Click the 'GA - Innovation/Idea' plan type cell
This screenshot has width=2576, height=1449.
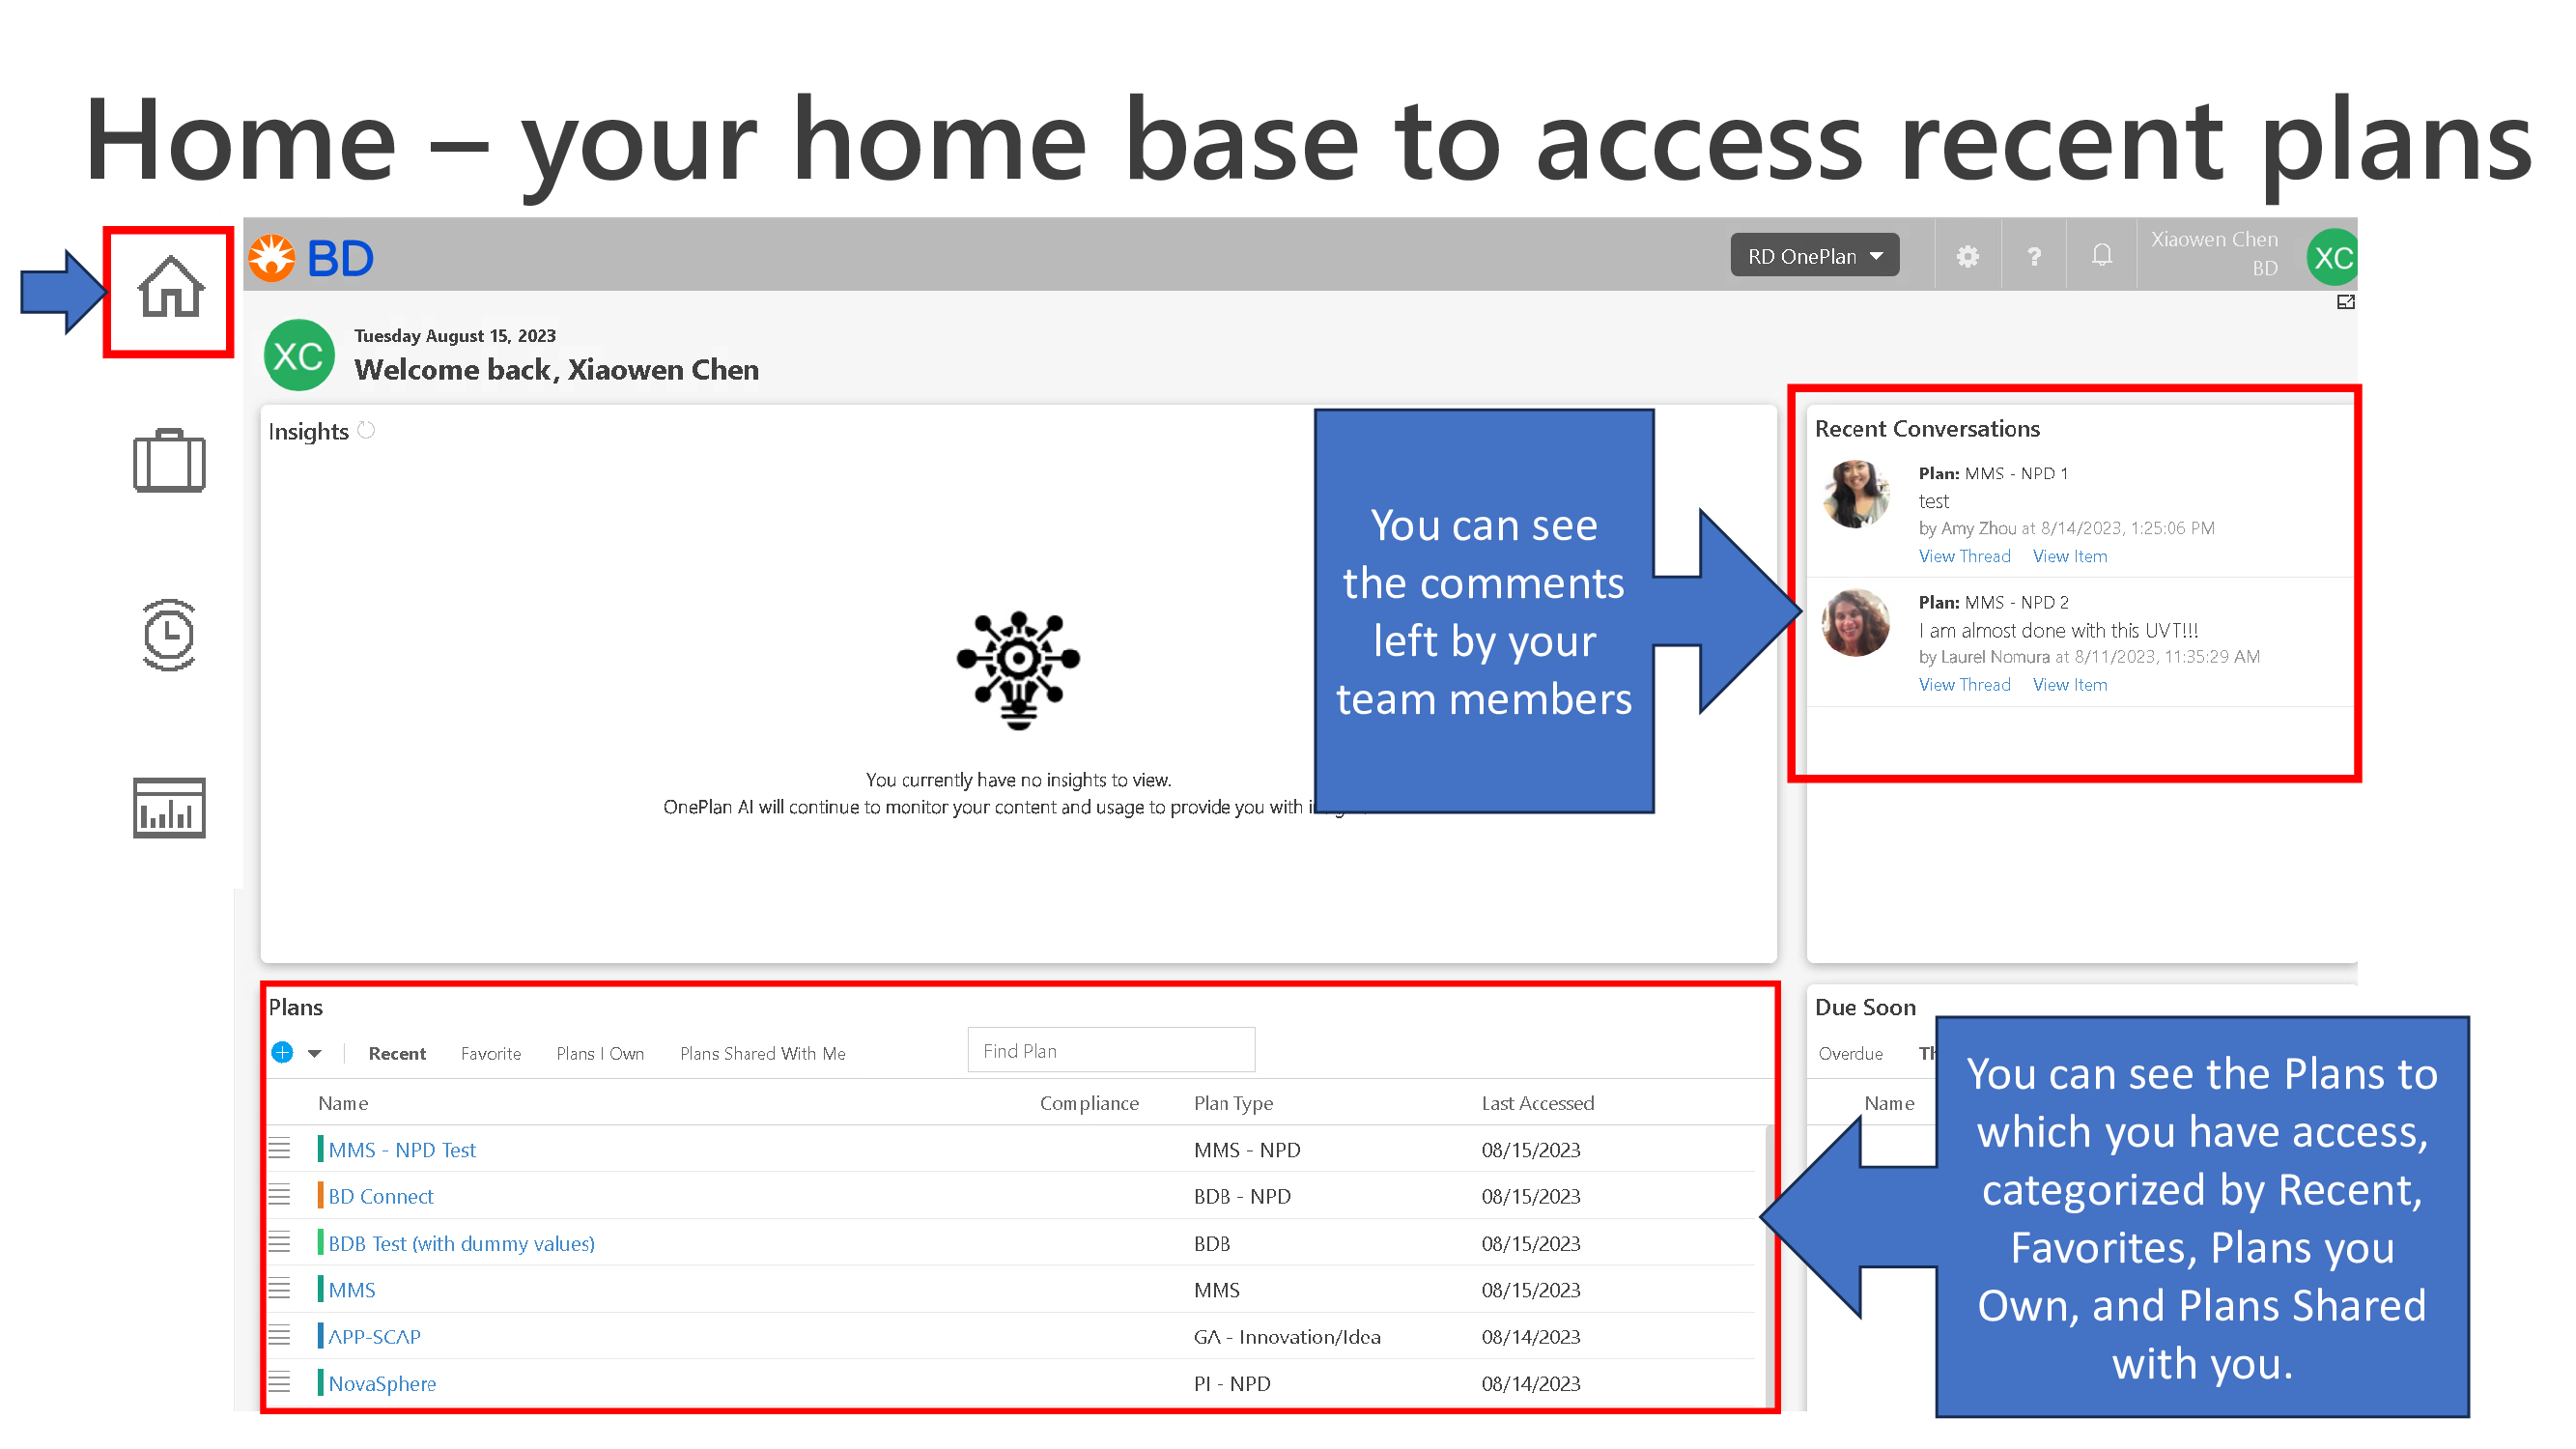click(x=1287, y=1337)
